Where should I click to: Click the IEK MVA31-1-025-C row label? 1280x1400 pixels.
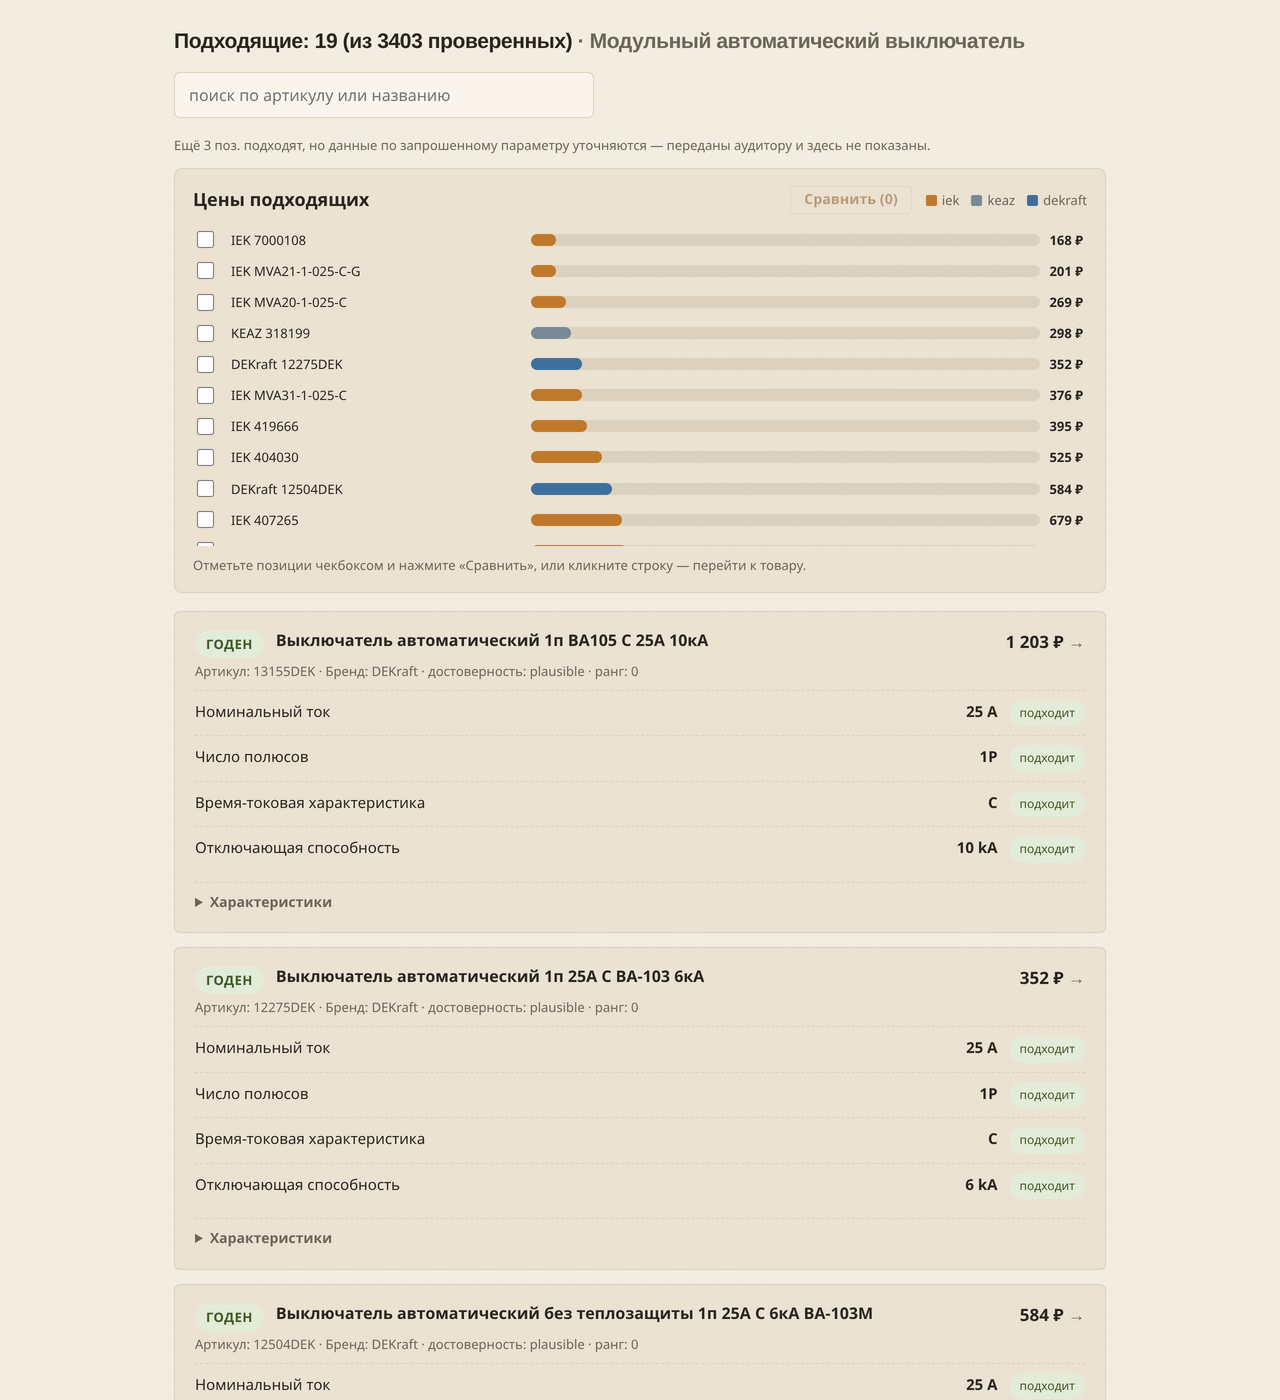(289, 395)
